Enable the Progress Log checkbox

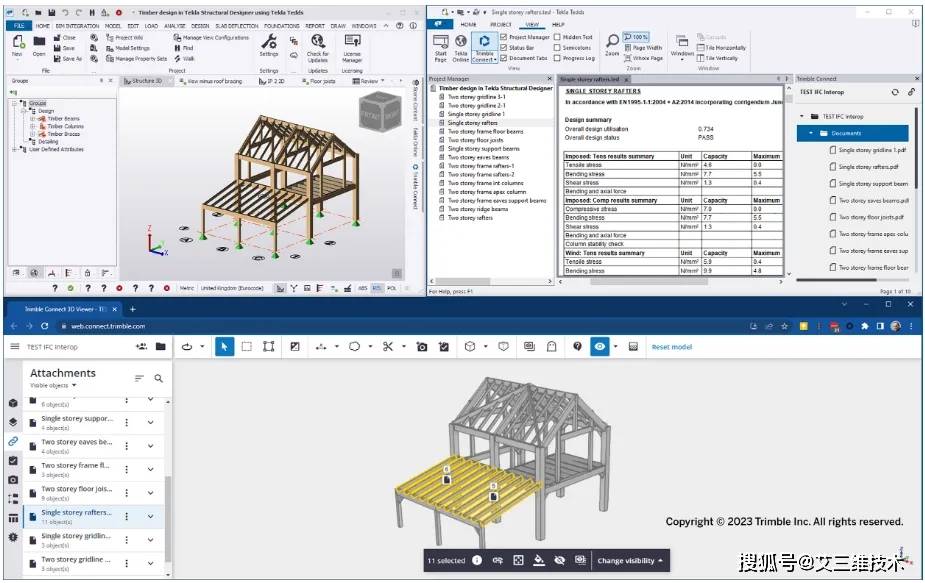(x=557, y=58)
